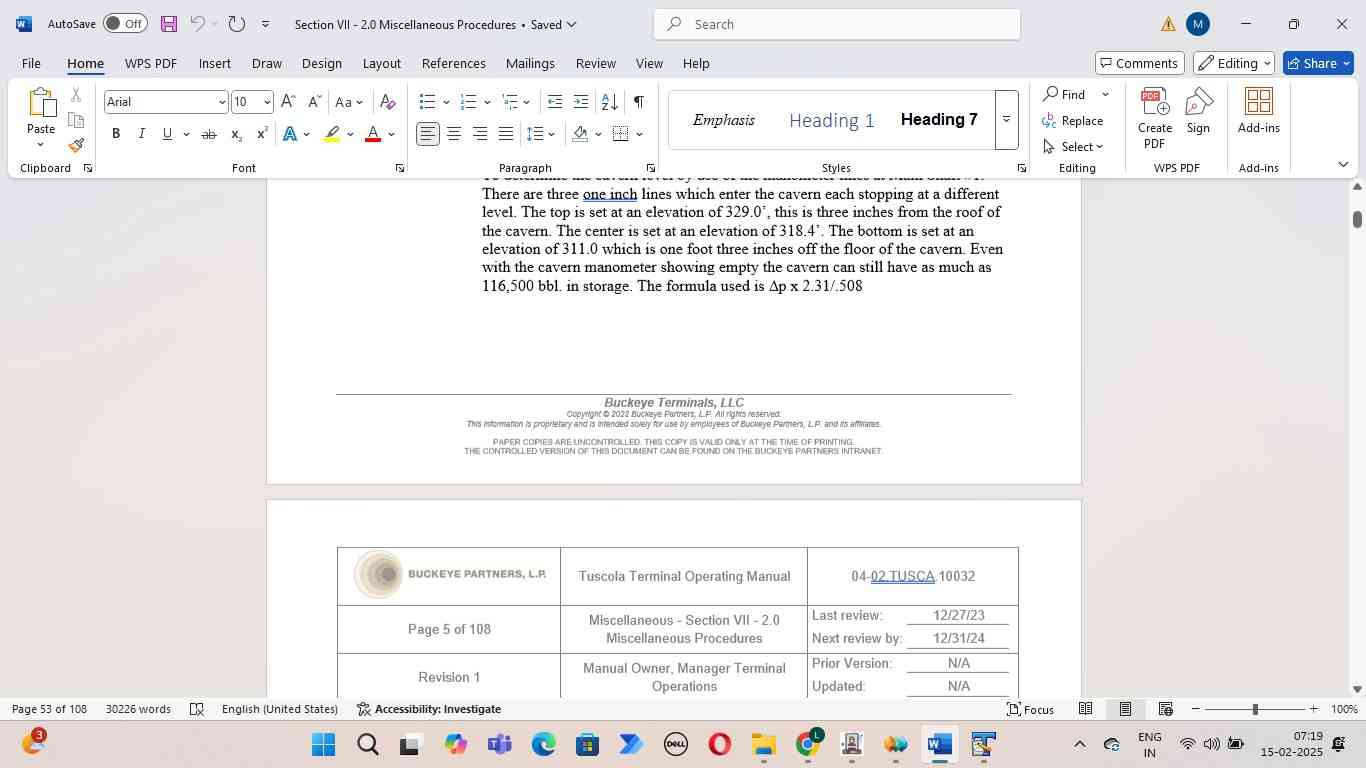Click the Multilevel List icon
The height and width of the screenshot is (768, 1366).
(509, 102)
